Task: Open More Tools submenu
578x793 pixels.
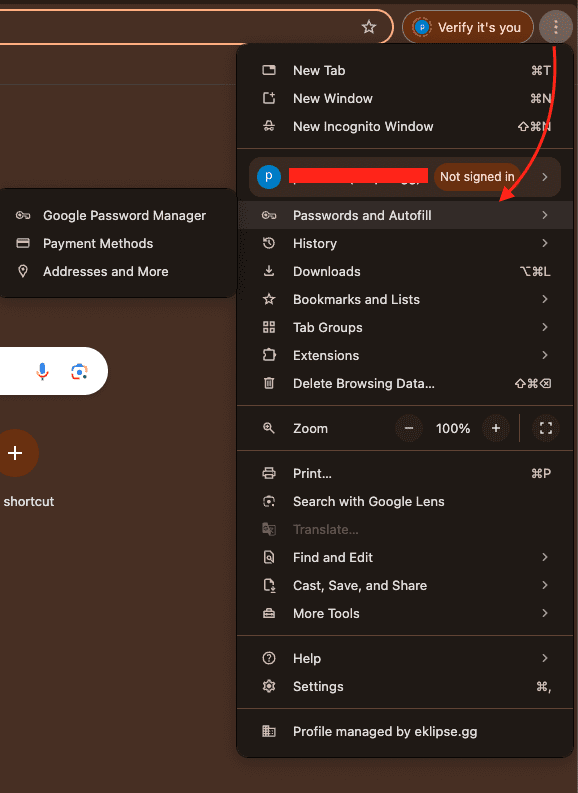Action: coord(406,613)
